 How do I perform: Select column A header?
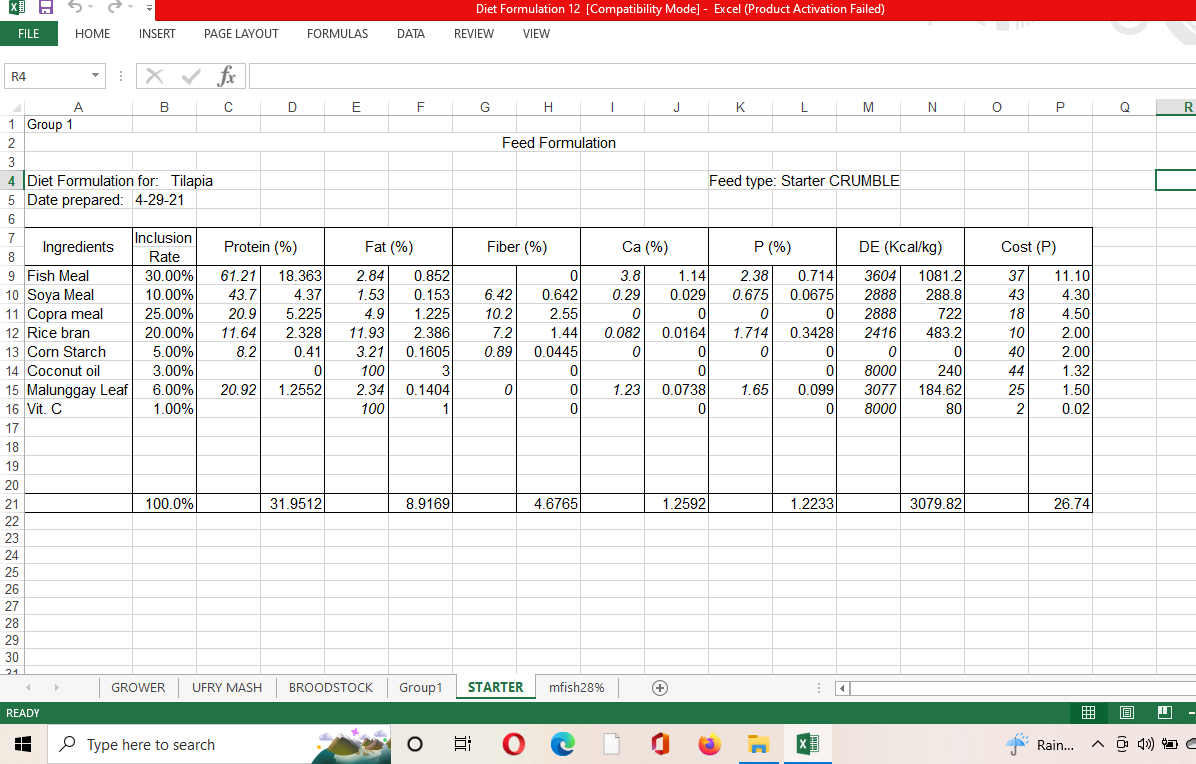(x=78, y=108)
